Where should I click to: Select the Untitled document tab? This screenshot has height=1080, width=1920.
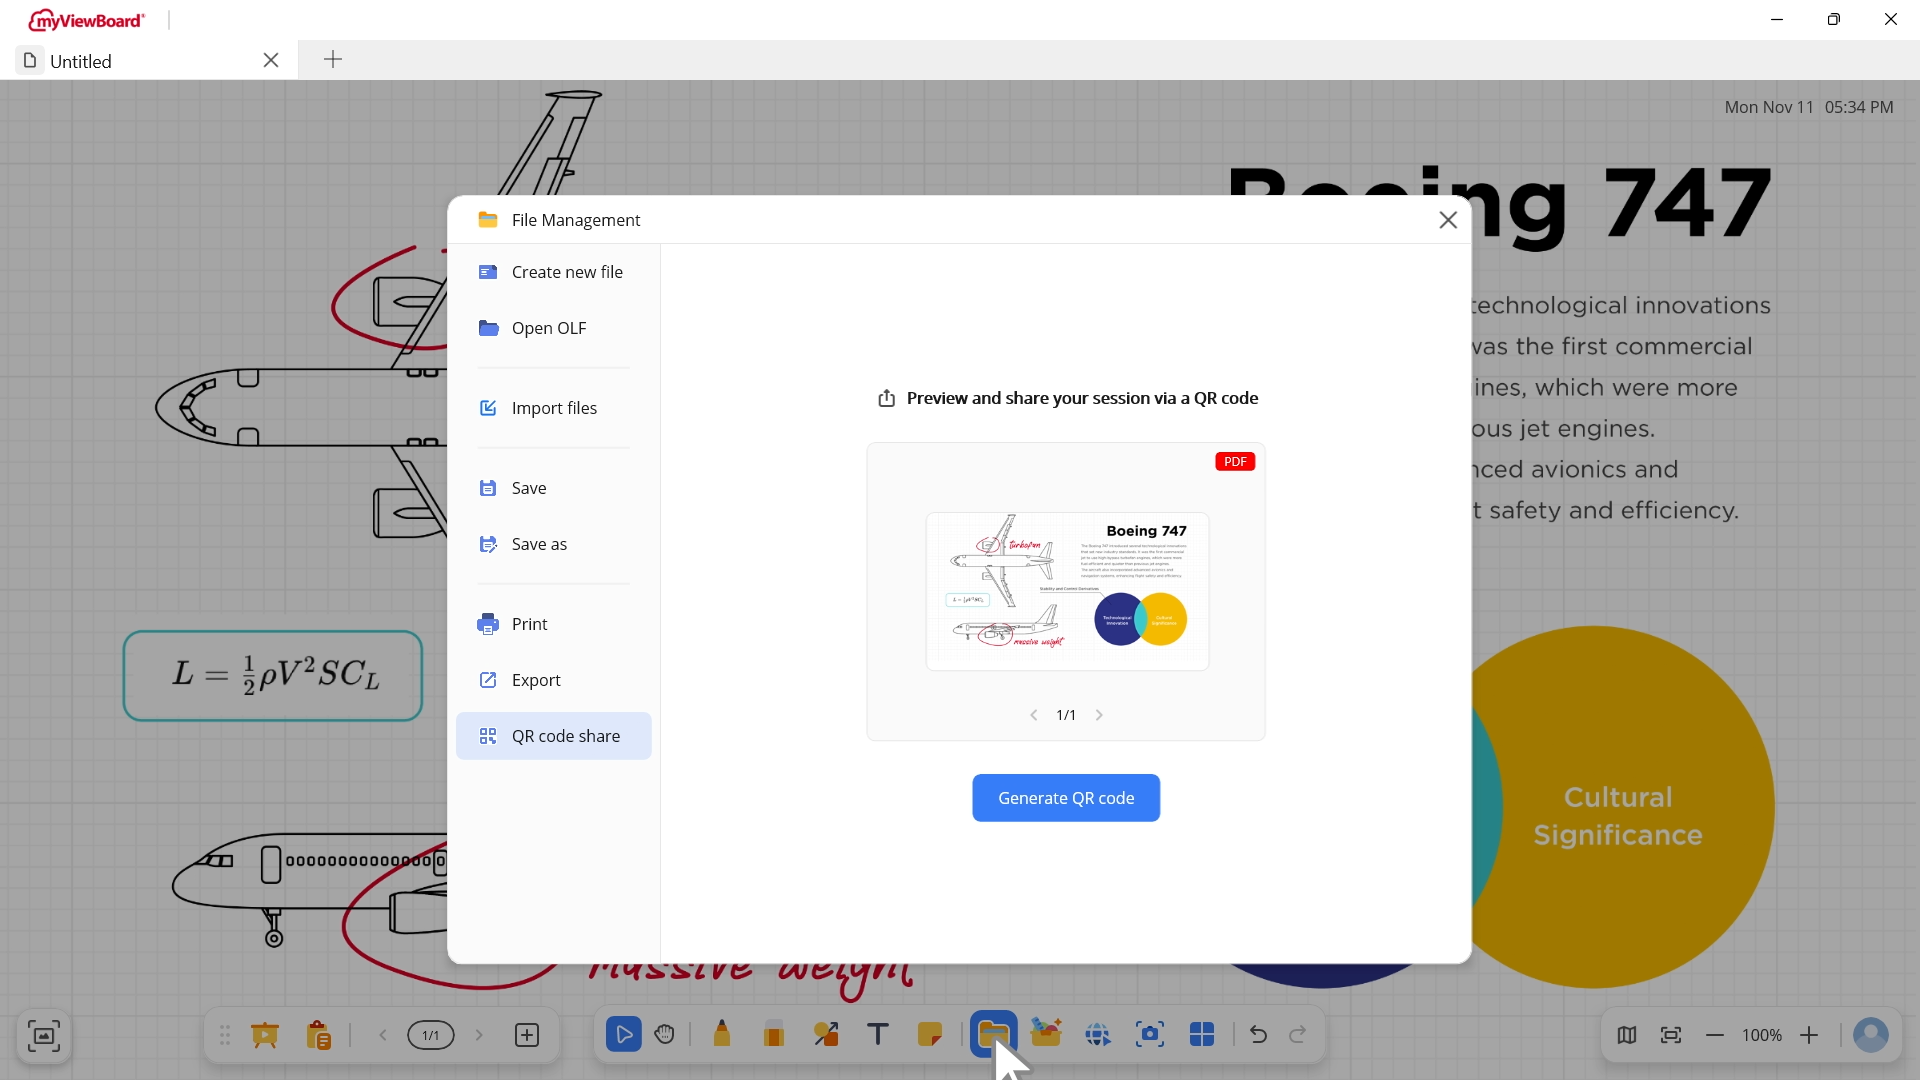[x=150, y=61]
